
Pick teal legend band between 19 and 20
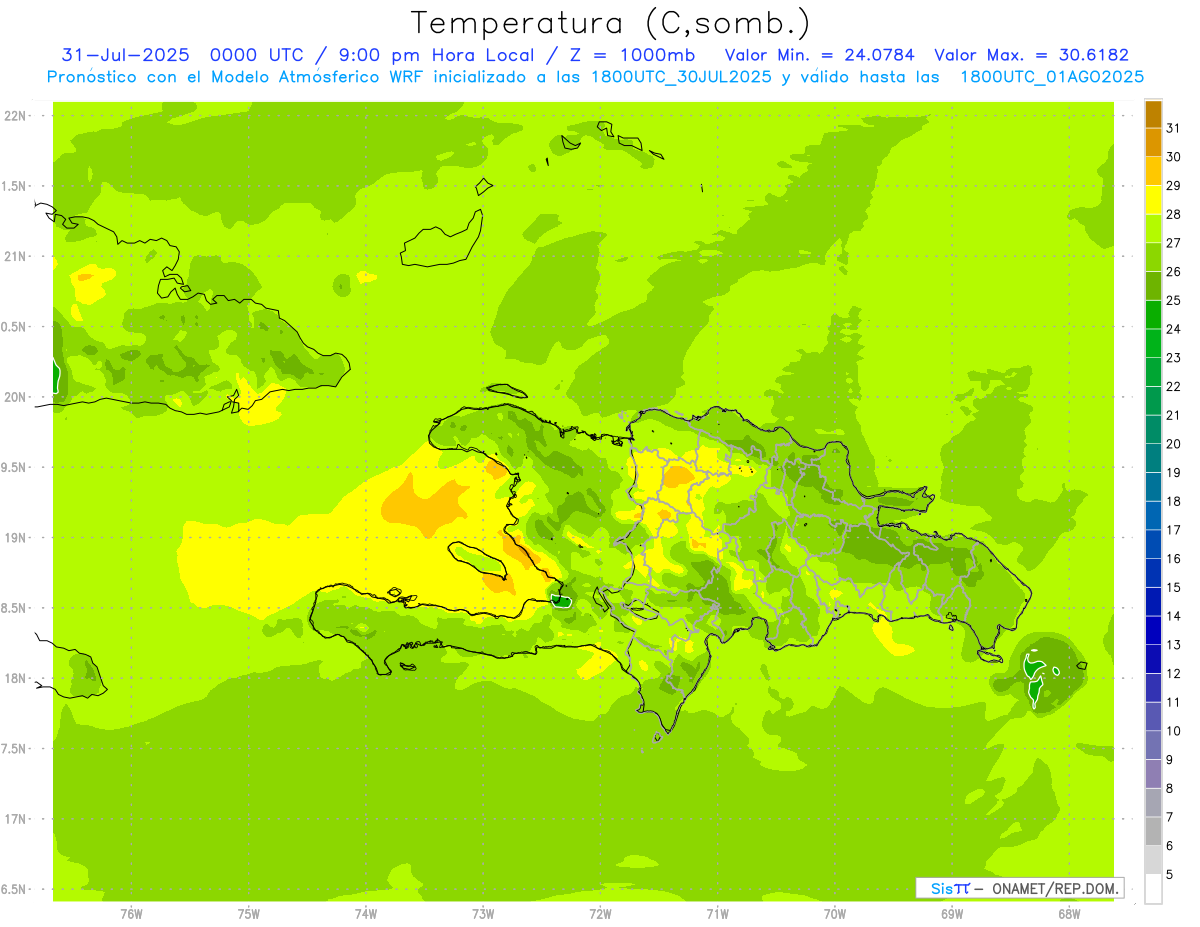click(1153, 458)
